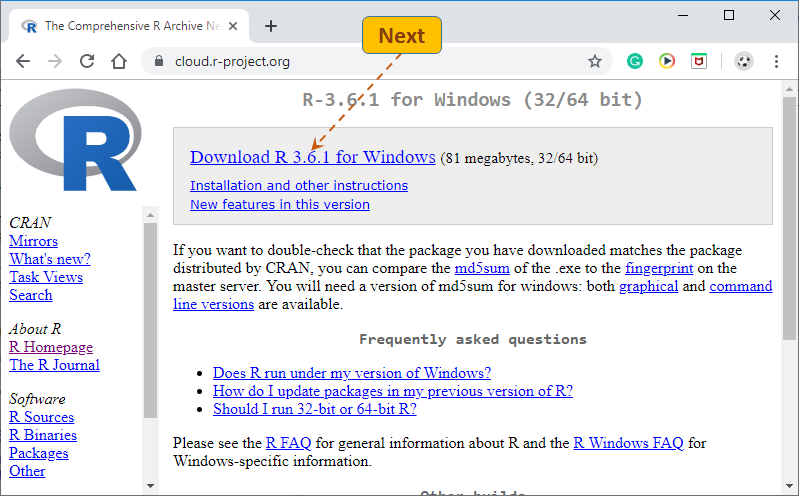This screenshot has height=496, width=799.
Task: Click the sidebar scrollbar thumb
Action: pyautogui.click(x=150, y=320)
